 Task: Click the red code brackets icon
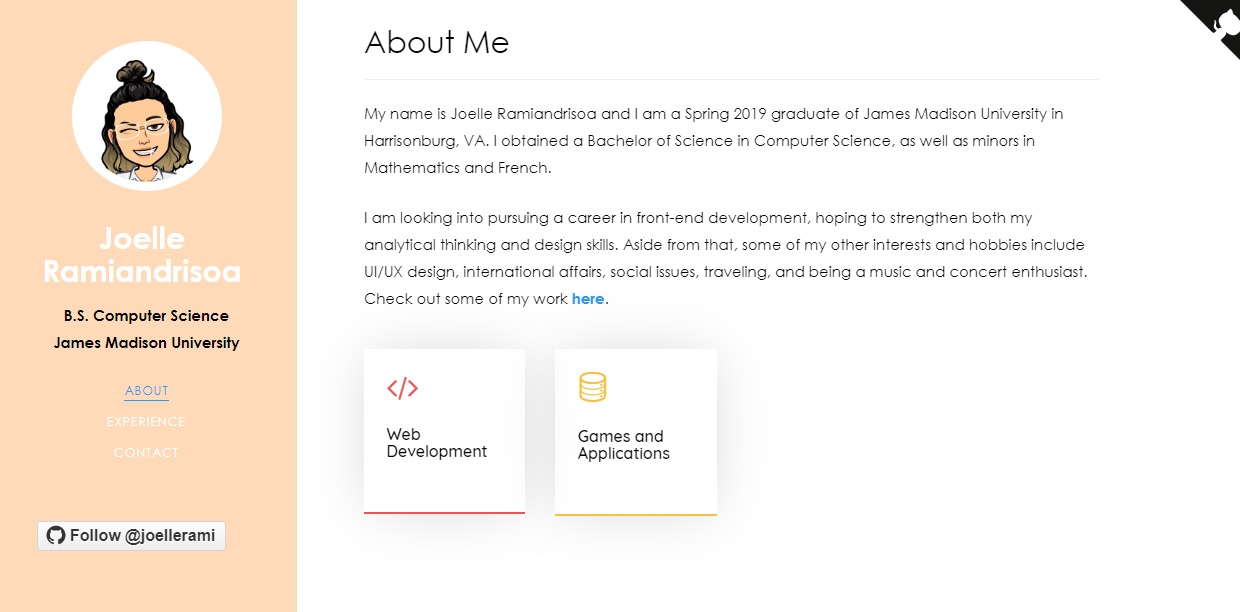(402, 388)
